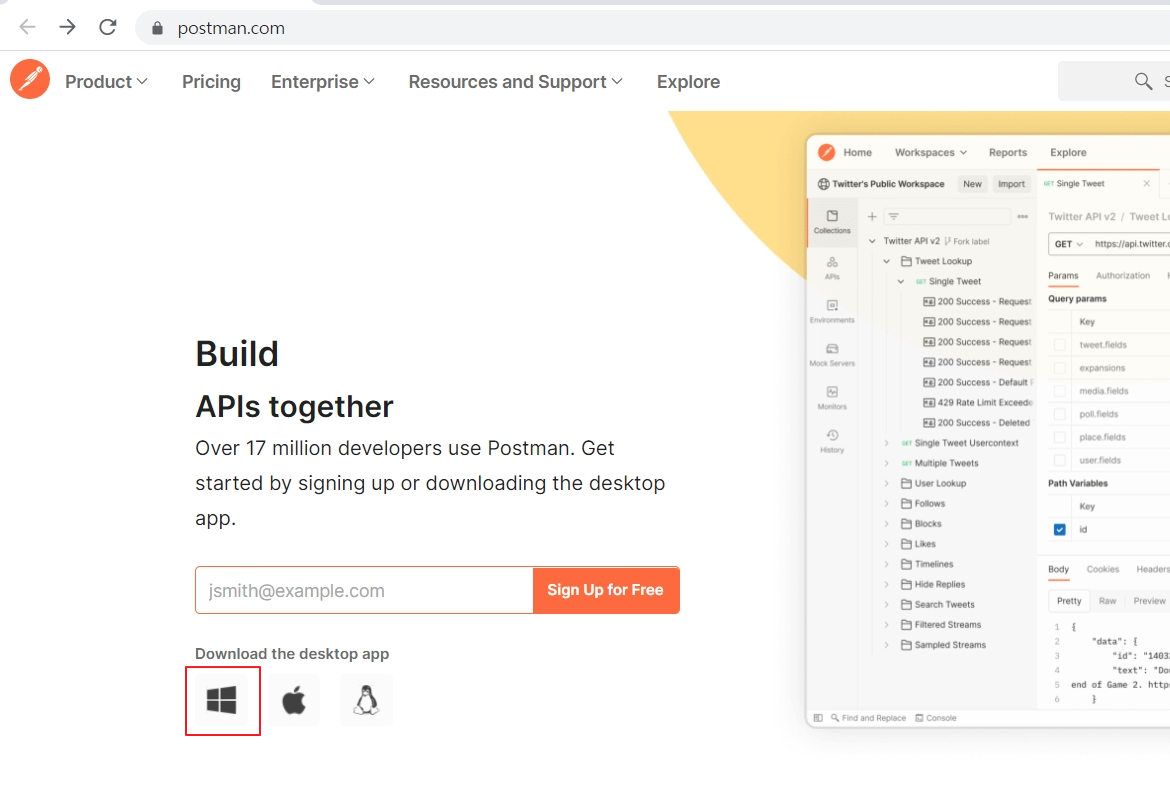Open the Console from the app status bar

point(936,718)
